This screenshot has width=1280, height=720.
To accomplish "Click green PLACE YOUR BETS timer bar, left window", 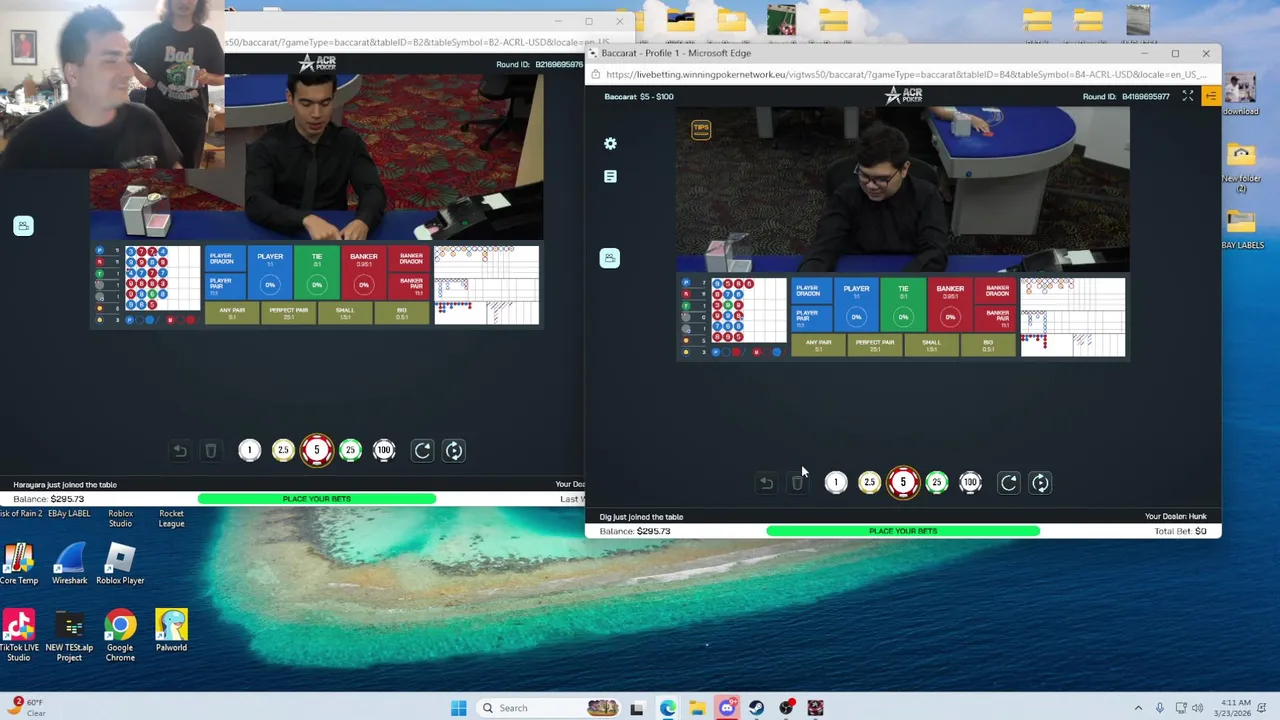I will click(x=317, y=499).
